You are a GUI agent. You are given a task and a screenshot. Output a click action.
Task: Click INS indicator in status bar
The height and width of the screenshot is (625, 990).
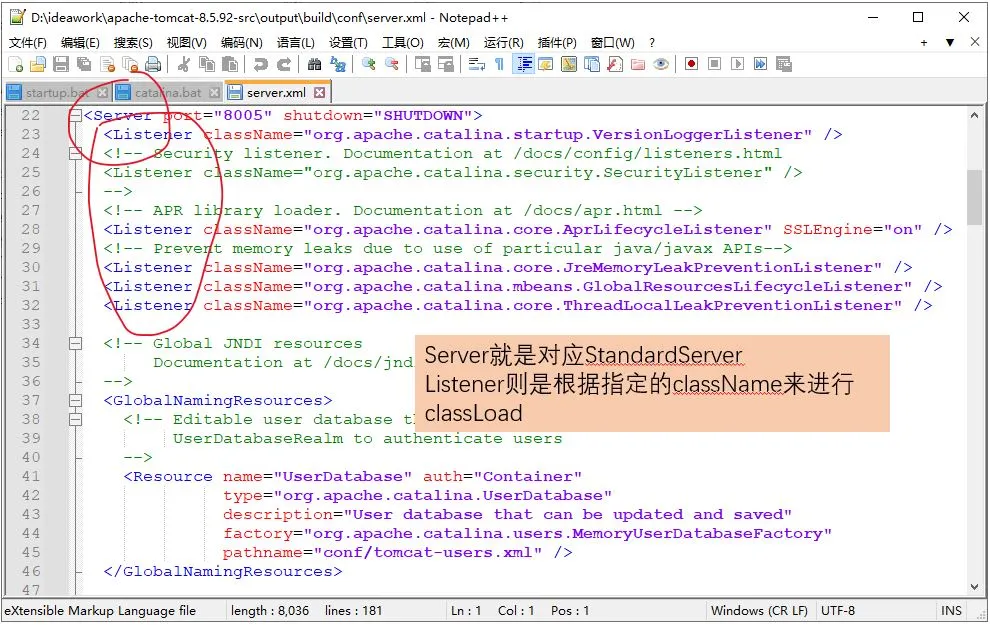pos(951,610)
